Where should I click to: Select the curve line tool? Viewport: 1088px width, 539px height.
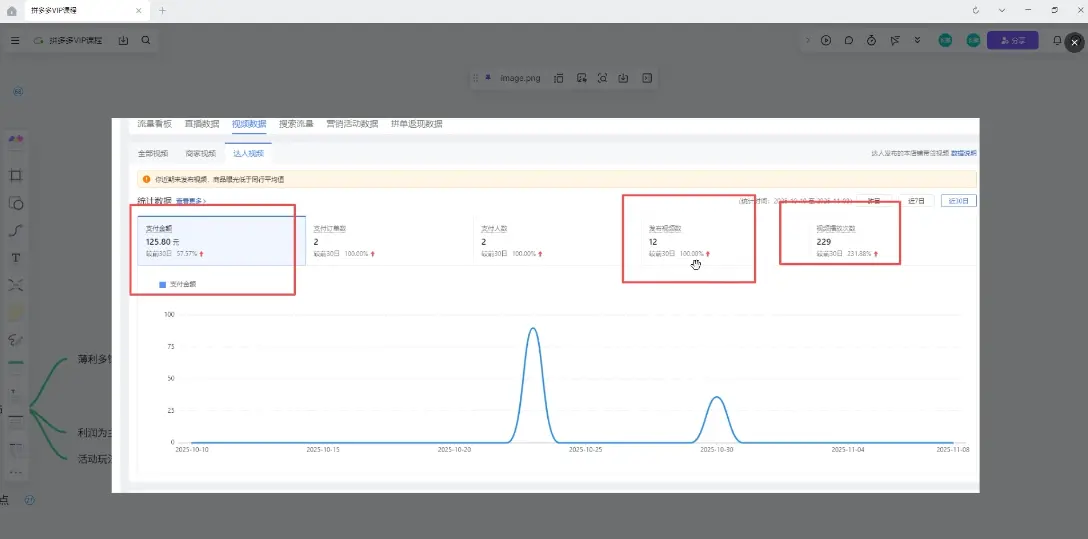click(16, 230)
